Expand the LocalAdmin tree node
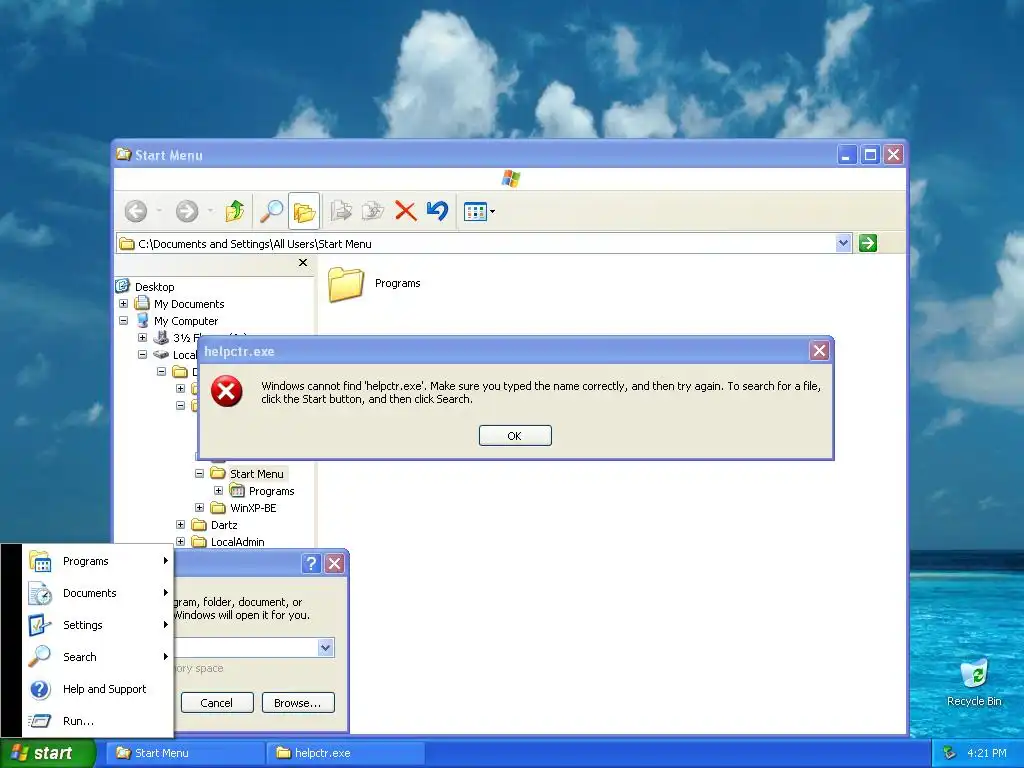 180,541
